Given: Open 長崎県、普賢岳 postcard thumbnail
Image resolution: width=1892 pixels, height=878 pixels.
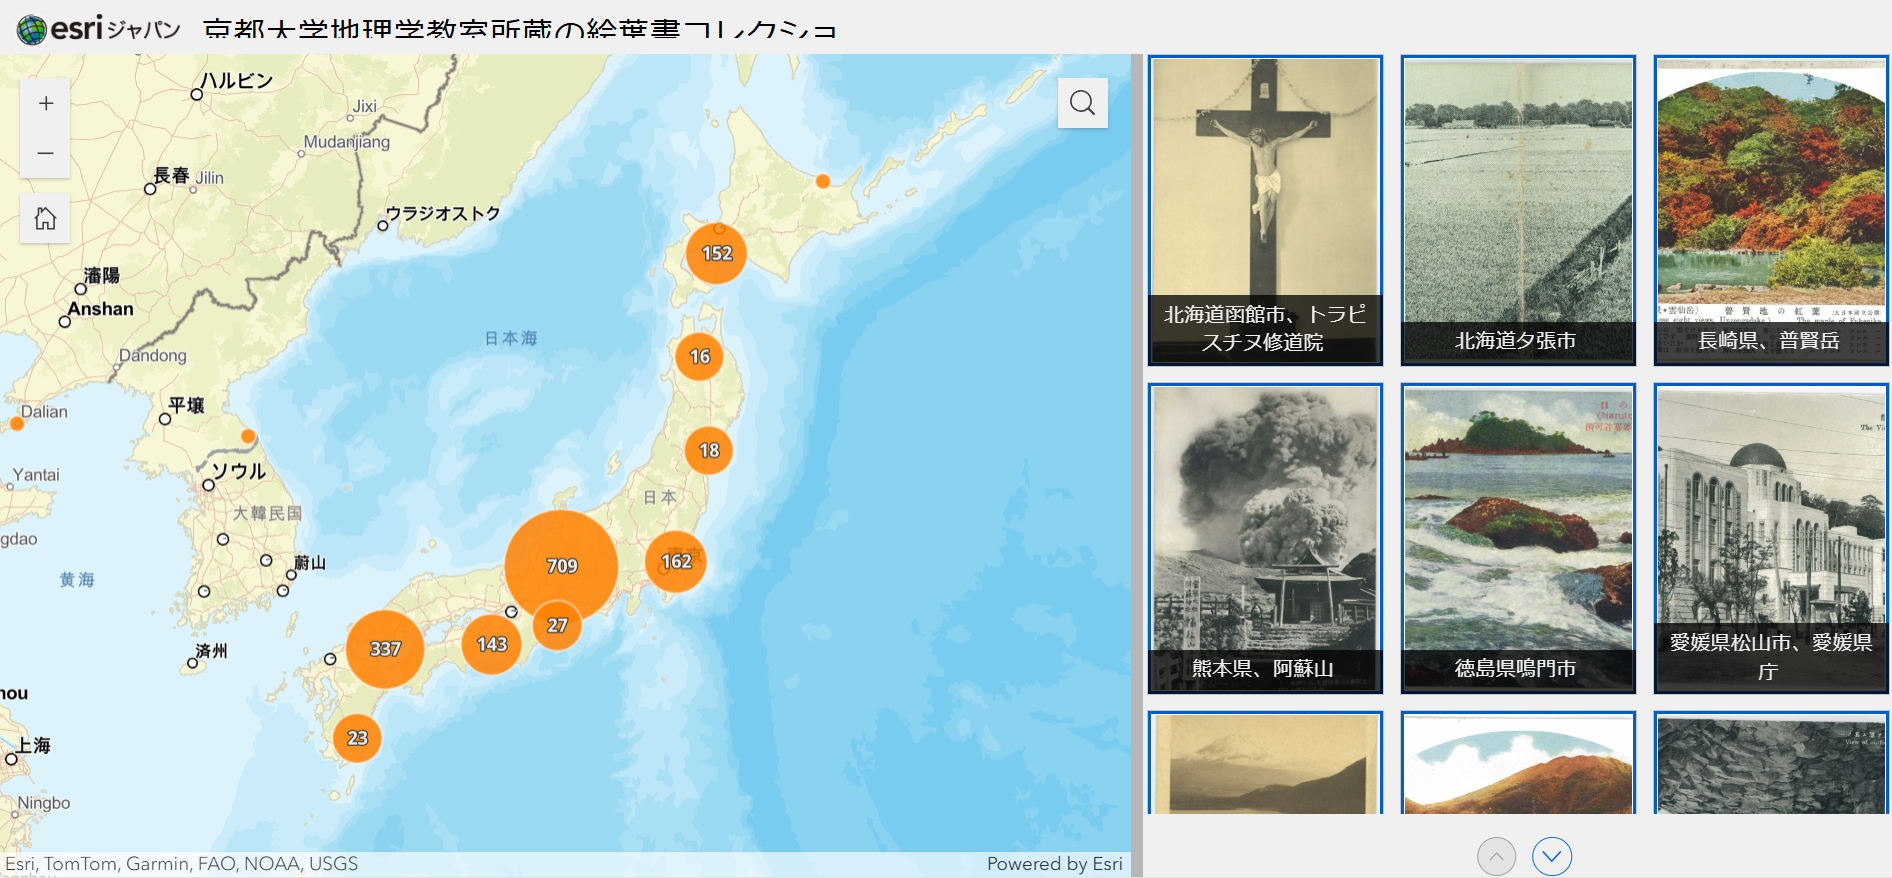Looking at the screenshot, I should tap(1771, 210).
